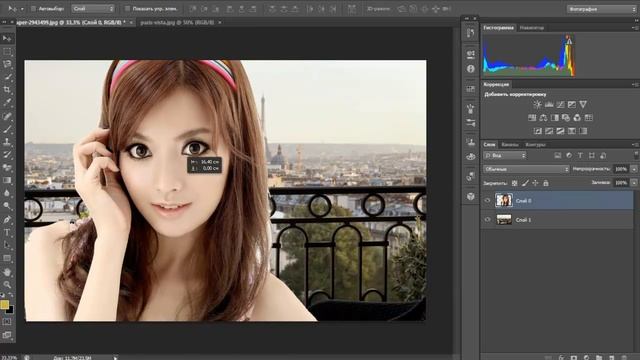This screenshot has width=640, height=360.
Task: Toggle Показать упр. элем. checkbox
Action: tap(127, 9)
